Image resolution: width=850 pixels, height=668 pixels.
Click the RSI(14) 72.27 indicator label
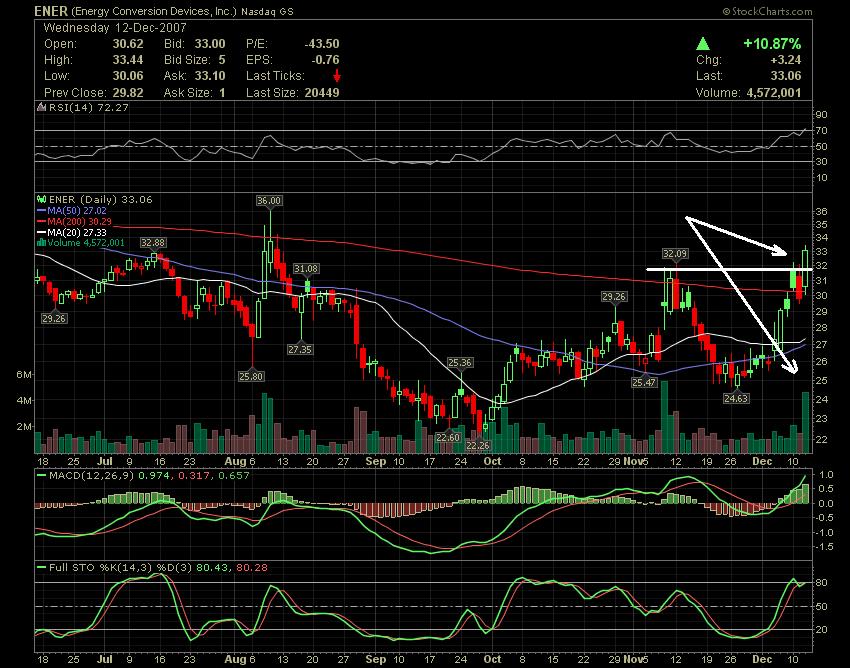coord(89,107)
